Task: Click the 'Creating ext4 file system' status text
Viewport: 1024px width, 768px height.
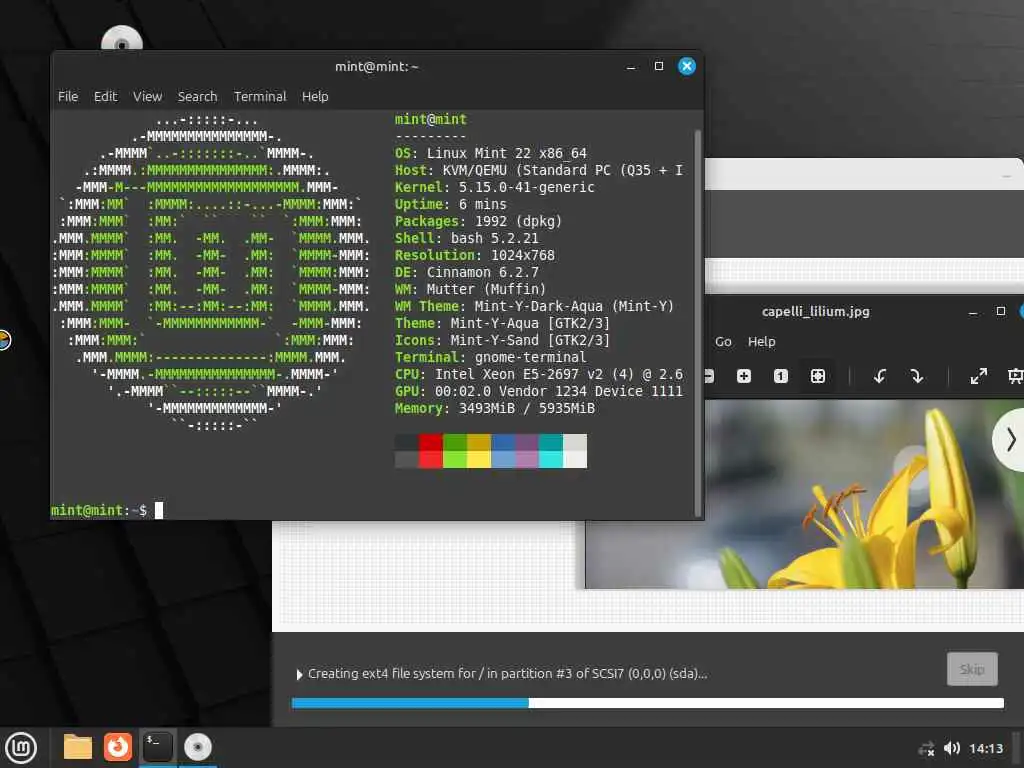Action: click(x=507, y=673)
